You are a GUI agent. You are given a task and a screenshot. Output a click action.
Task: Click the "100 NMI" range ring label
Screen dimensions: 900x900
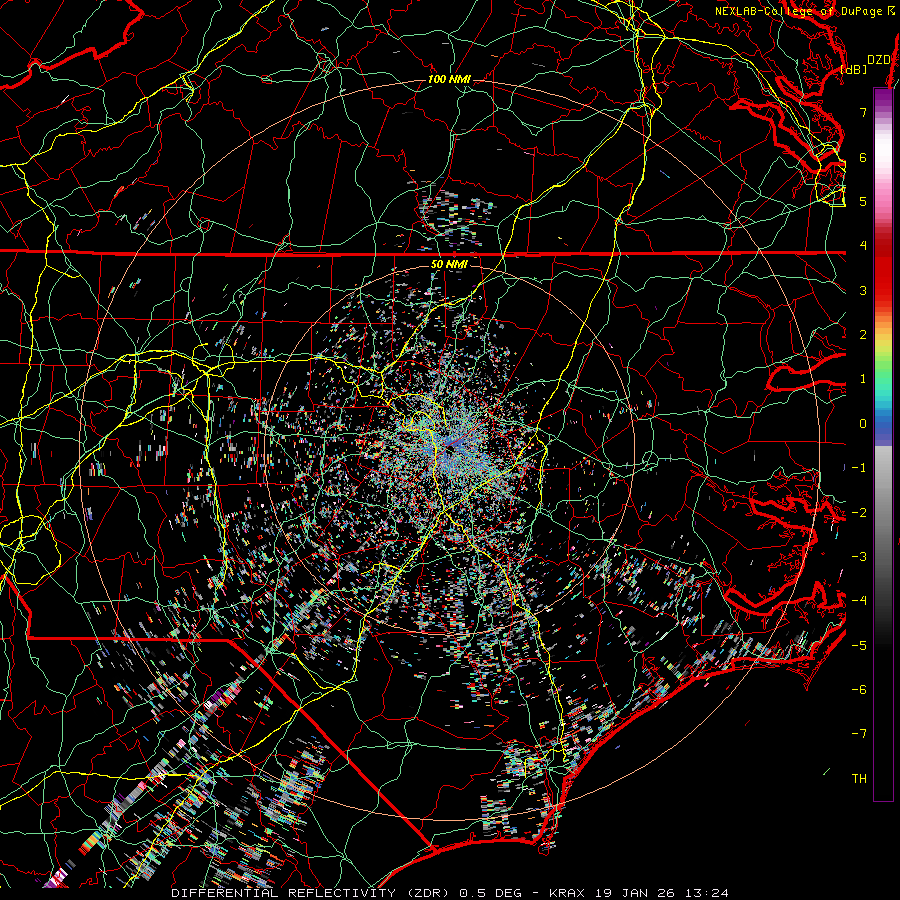pos(449,79)
